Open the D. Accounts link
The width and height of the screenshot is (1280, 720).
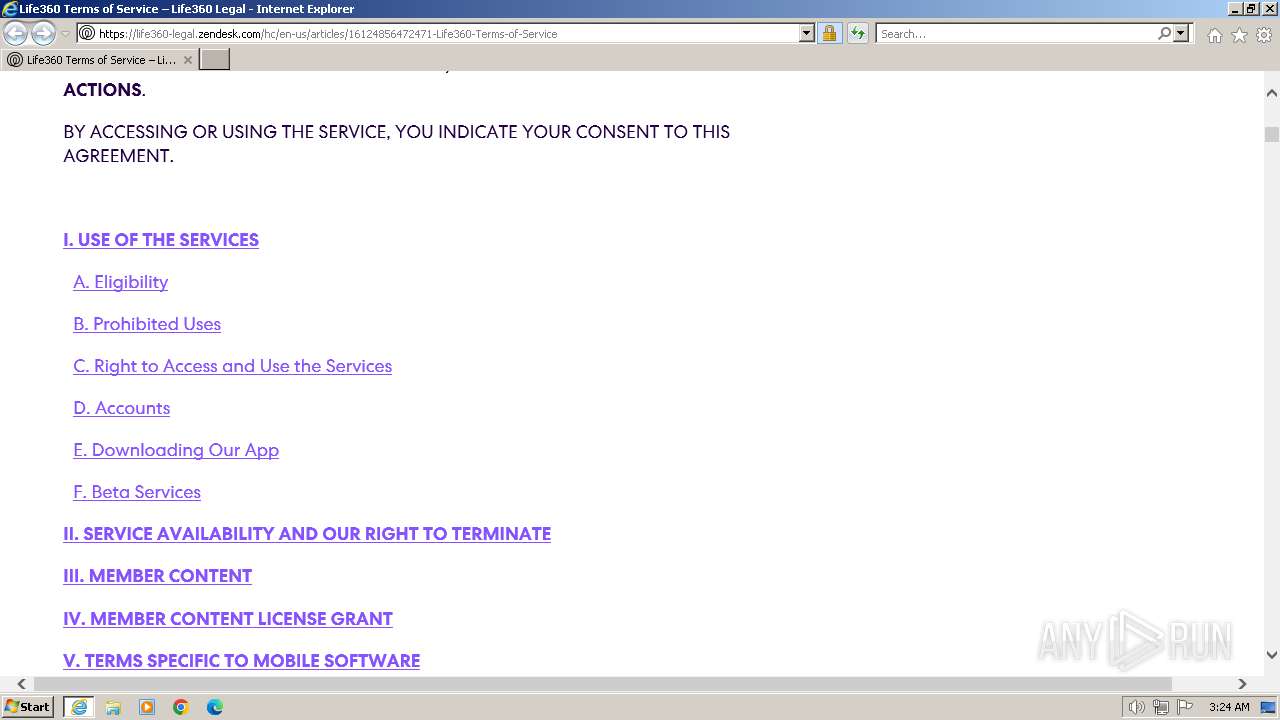click(x=121, y=408)
